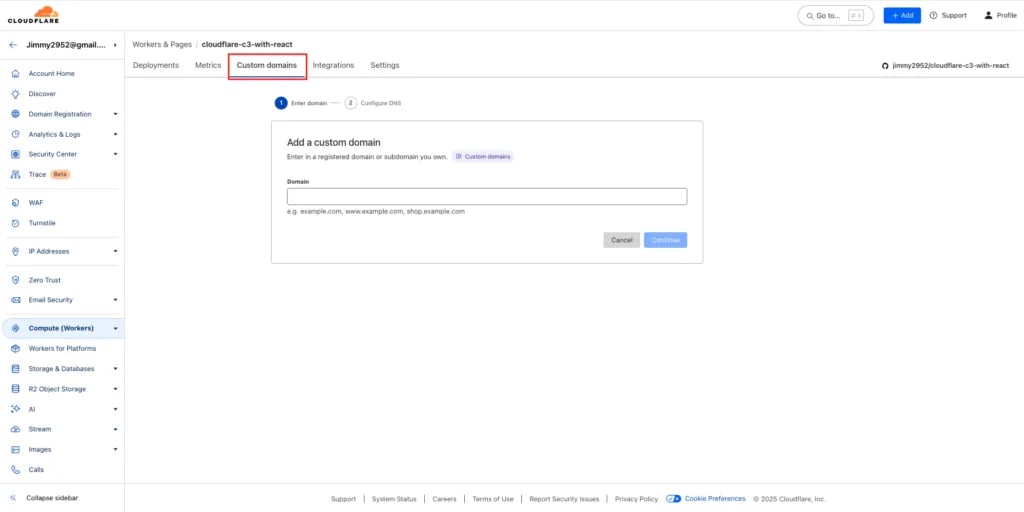Expand the Security Center arrow

pos(116,155)
